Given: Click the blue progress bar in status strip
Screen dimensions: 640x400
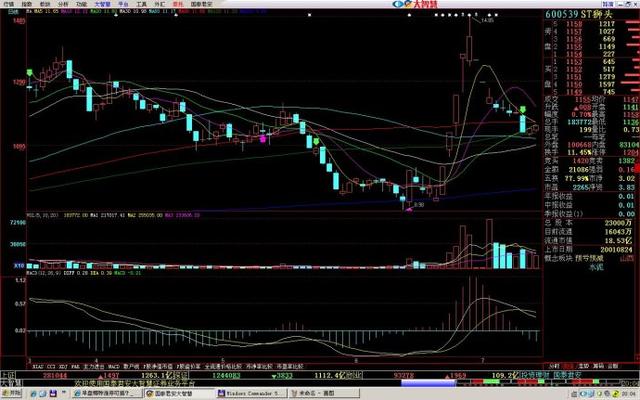Looking at the screenshot, I should [428, 383].
